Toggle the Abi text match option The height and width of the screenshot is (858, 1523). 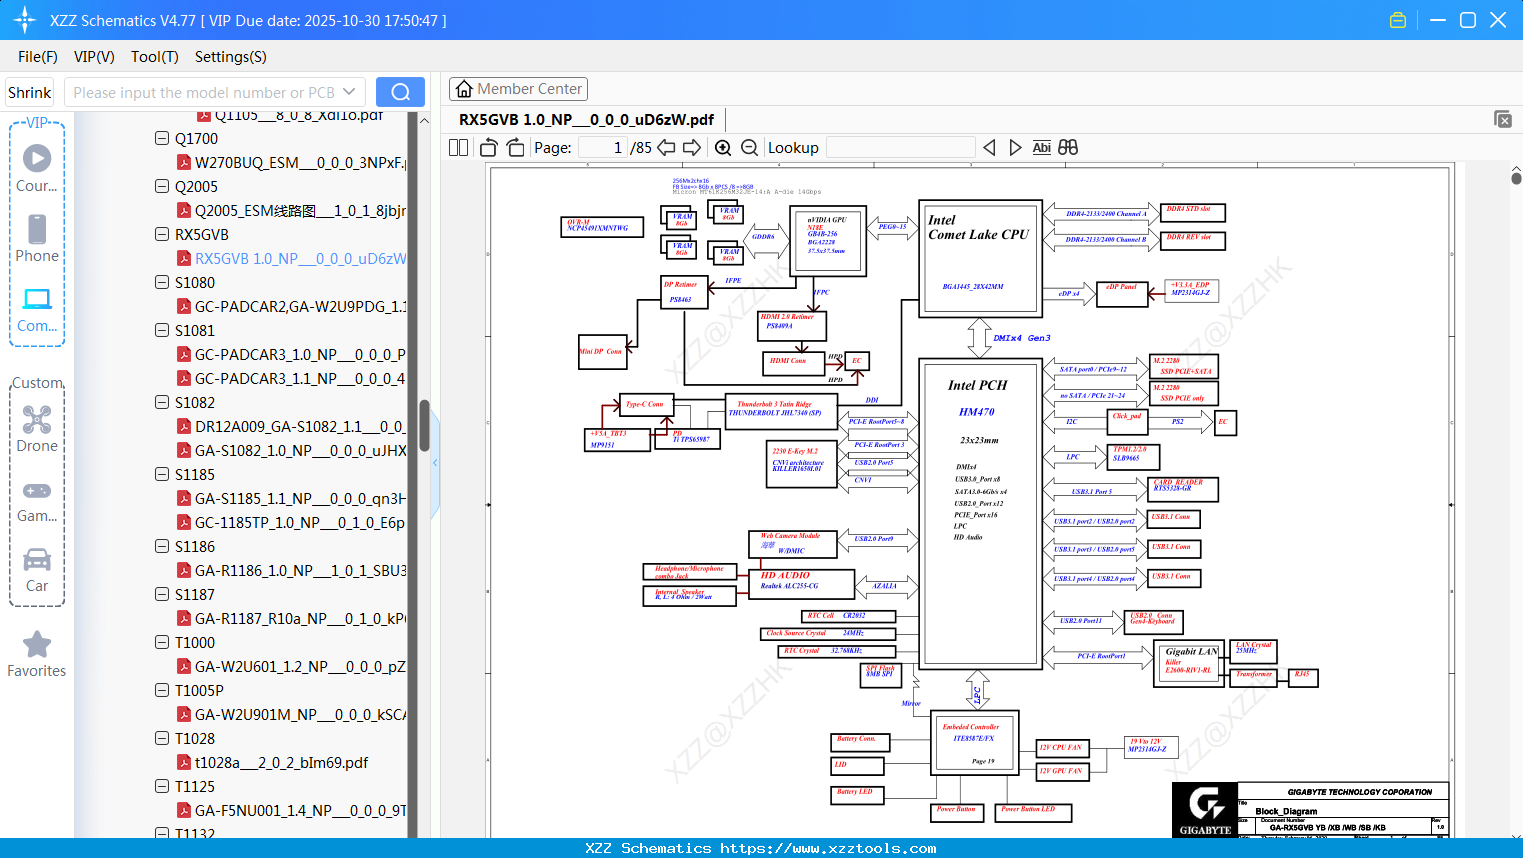[x=1041, y=147]
